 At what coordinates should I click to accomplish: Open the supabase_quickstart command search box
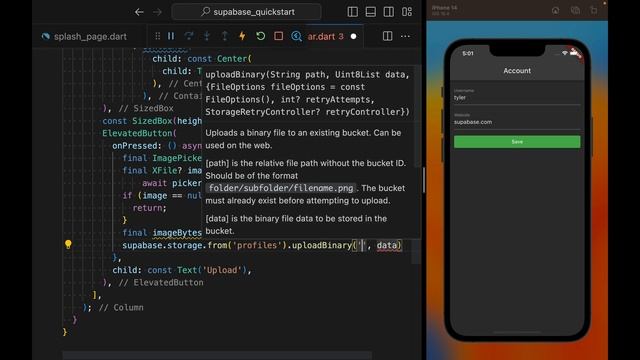(247, 12)
